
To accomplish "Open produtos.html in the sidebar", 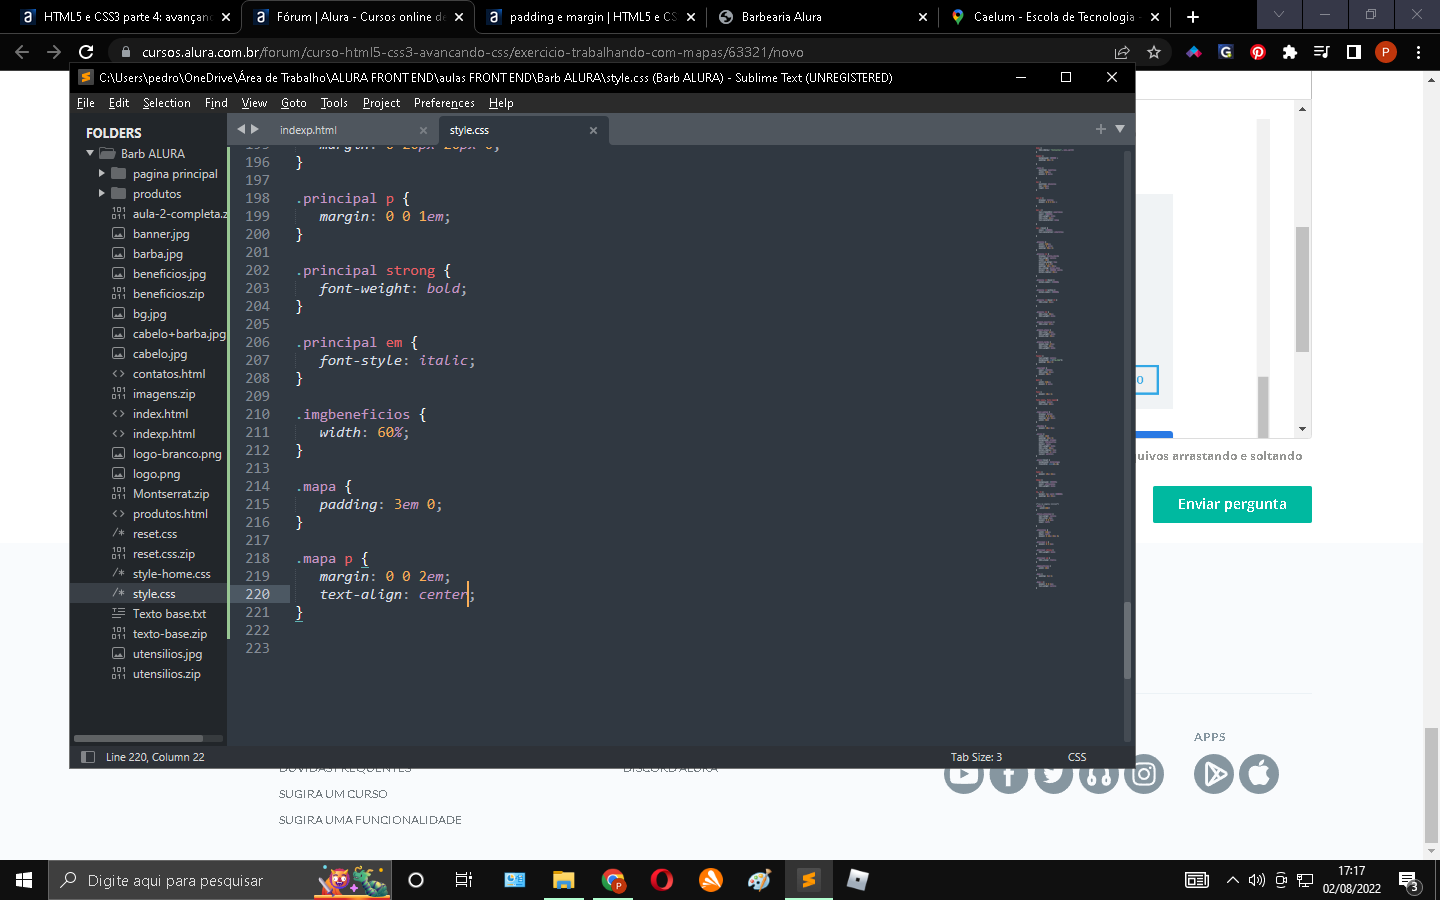I will tap(170, 514).
